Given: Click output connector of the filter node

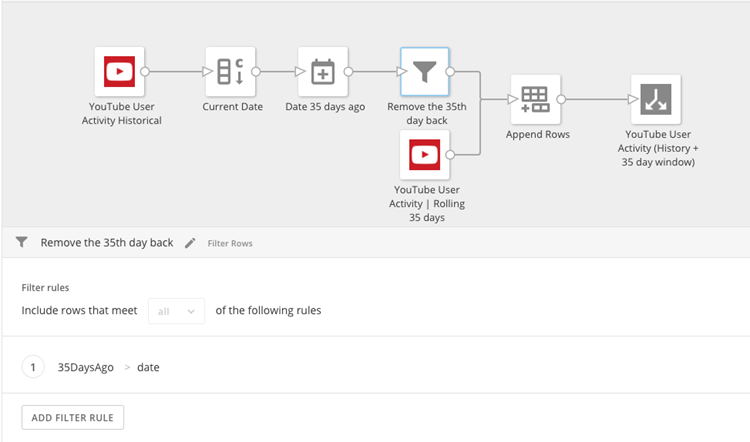Looking at the screenshot, I should (x=450, y=72).
